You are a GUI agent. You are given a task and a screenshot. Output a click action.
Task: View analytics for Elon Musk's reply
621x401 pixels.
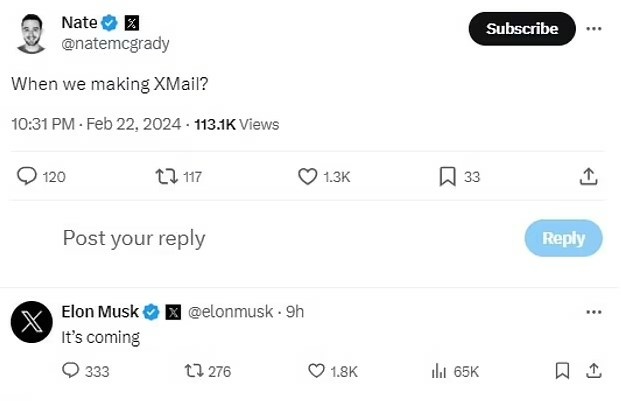(x=438, y=371)
